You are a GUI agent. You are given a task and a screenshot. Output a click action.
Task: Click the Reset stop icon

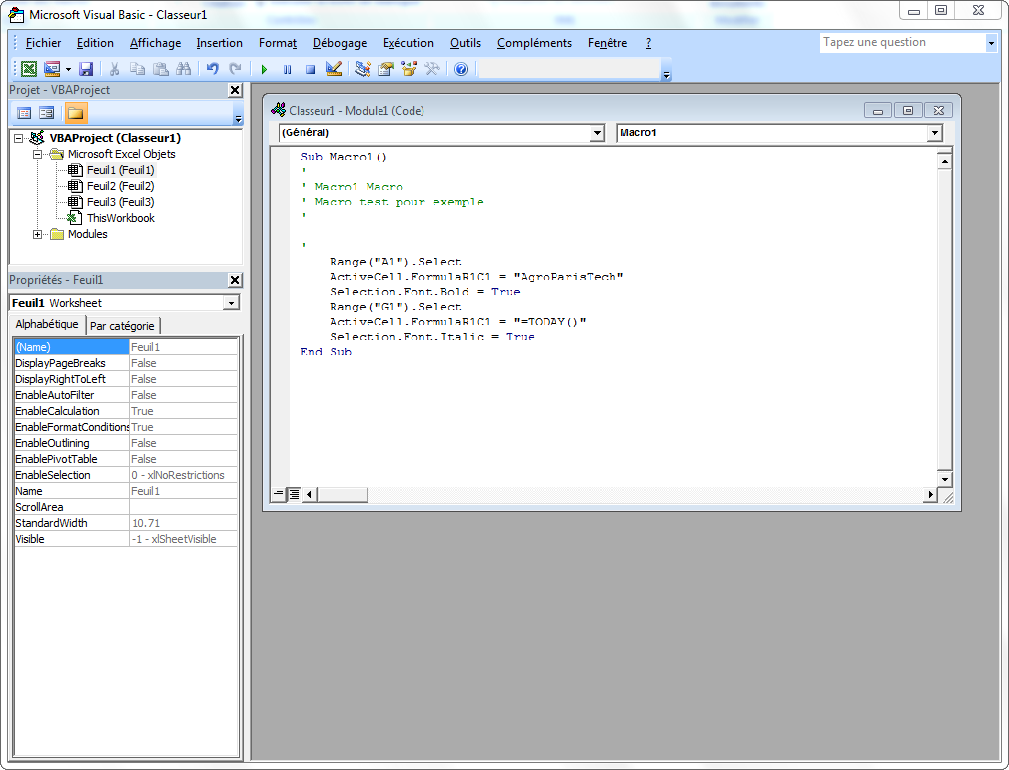click(310, 69)
